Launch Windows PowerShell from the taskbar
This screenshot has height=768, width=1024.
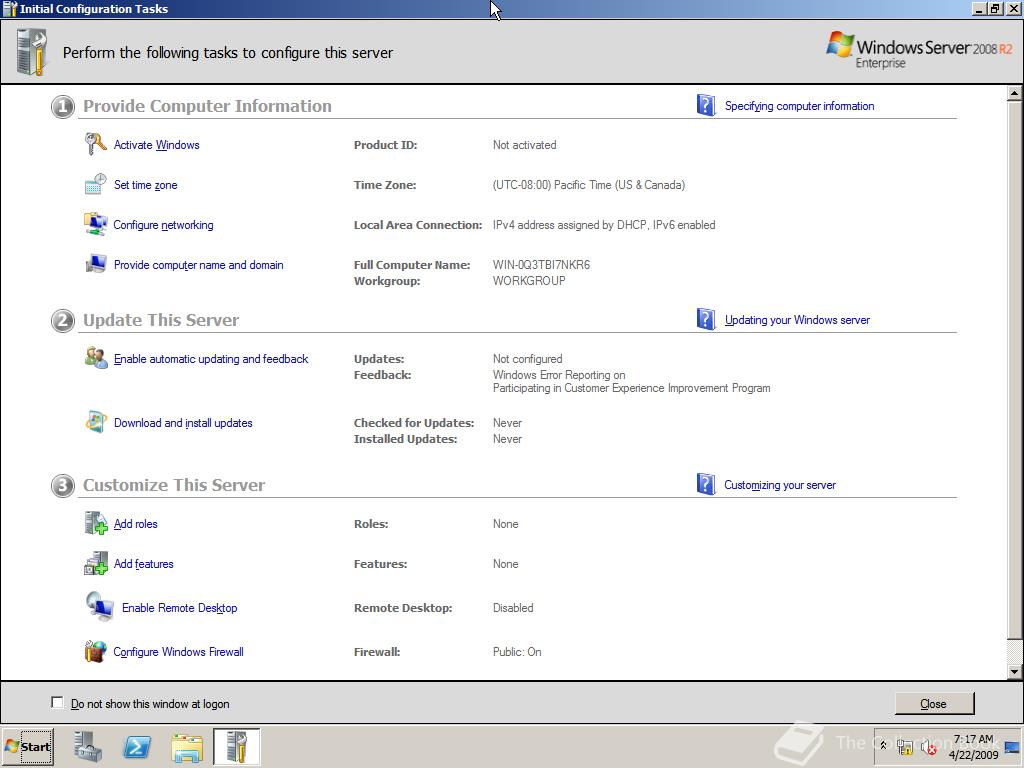pos(137,747)
